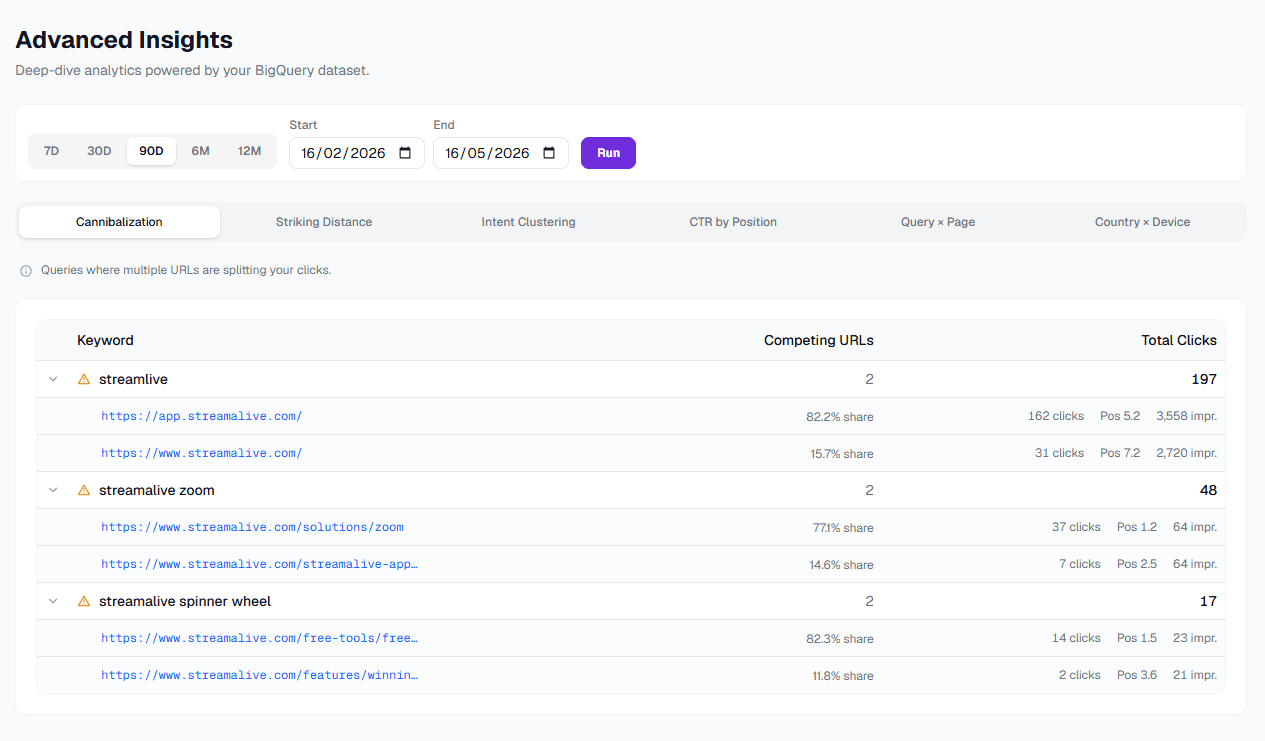Click the streamalive zoom keyword text
This screenshot has height=741, width=1265.
157,490
